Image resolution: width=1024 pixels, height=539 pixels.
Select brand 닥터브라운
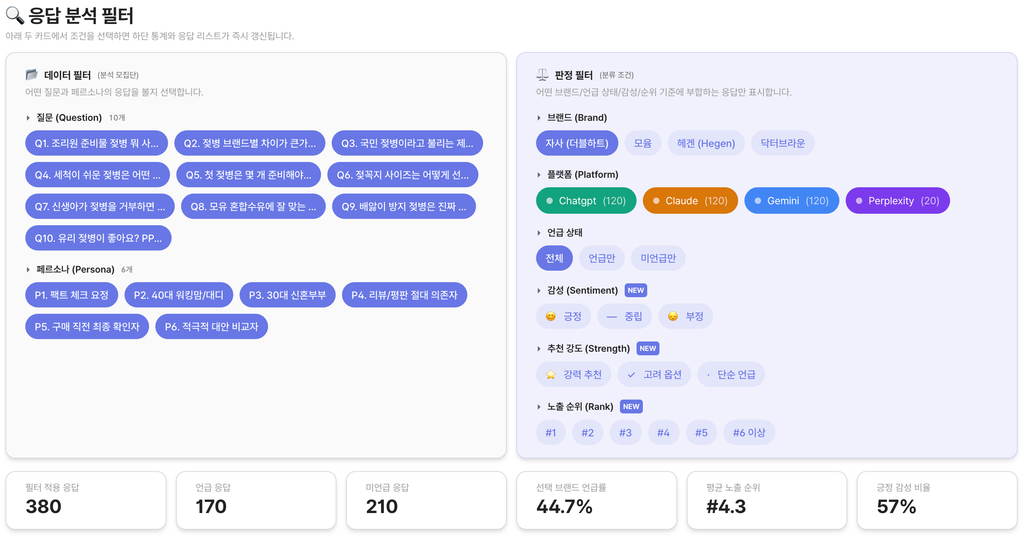coord(782,143)
